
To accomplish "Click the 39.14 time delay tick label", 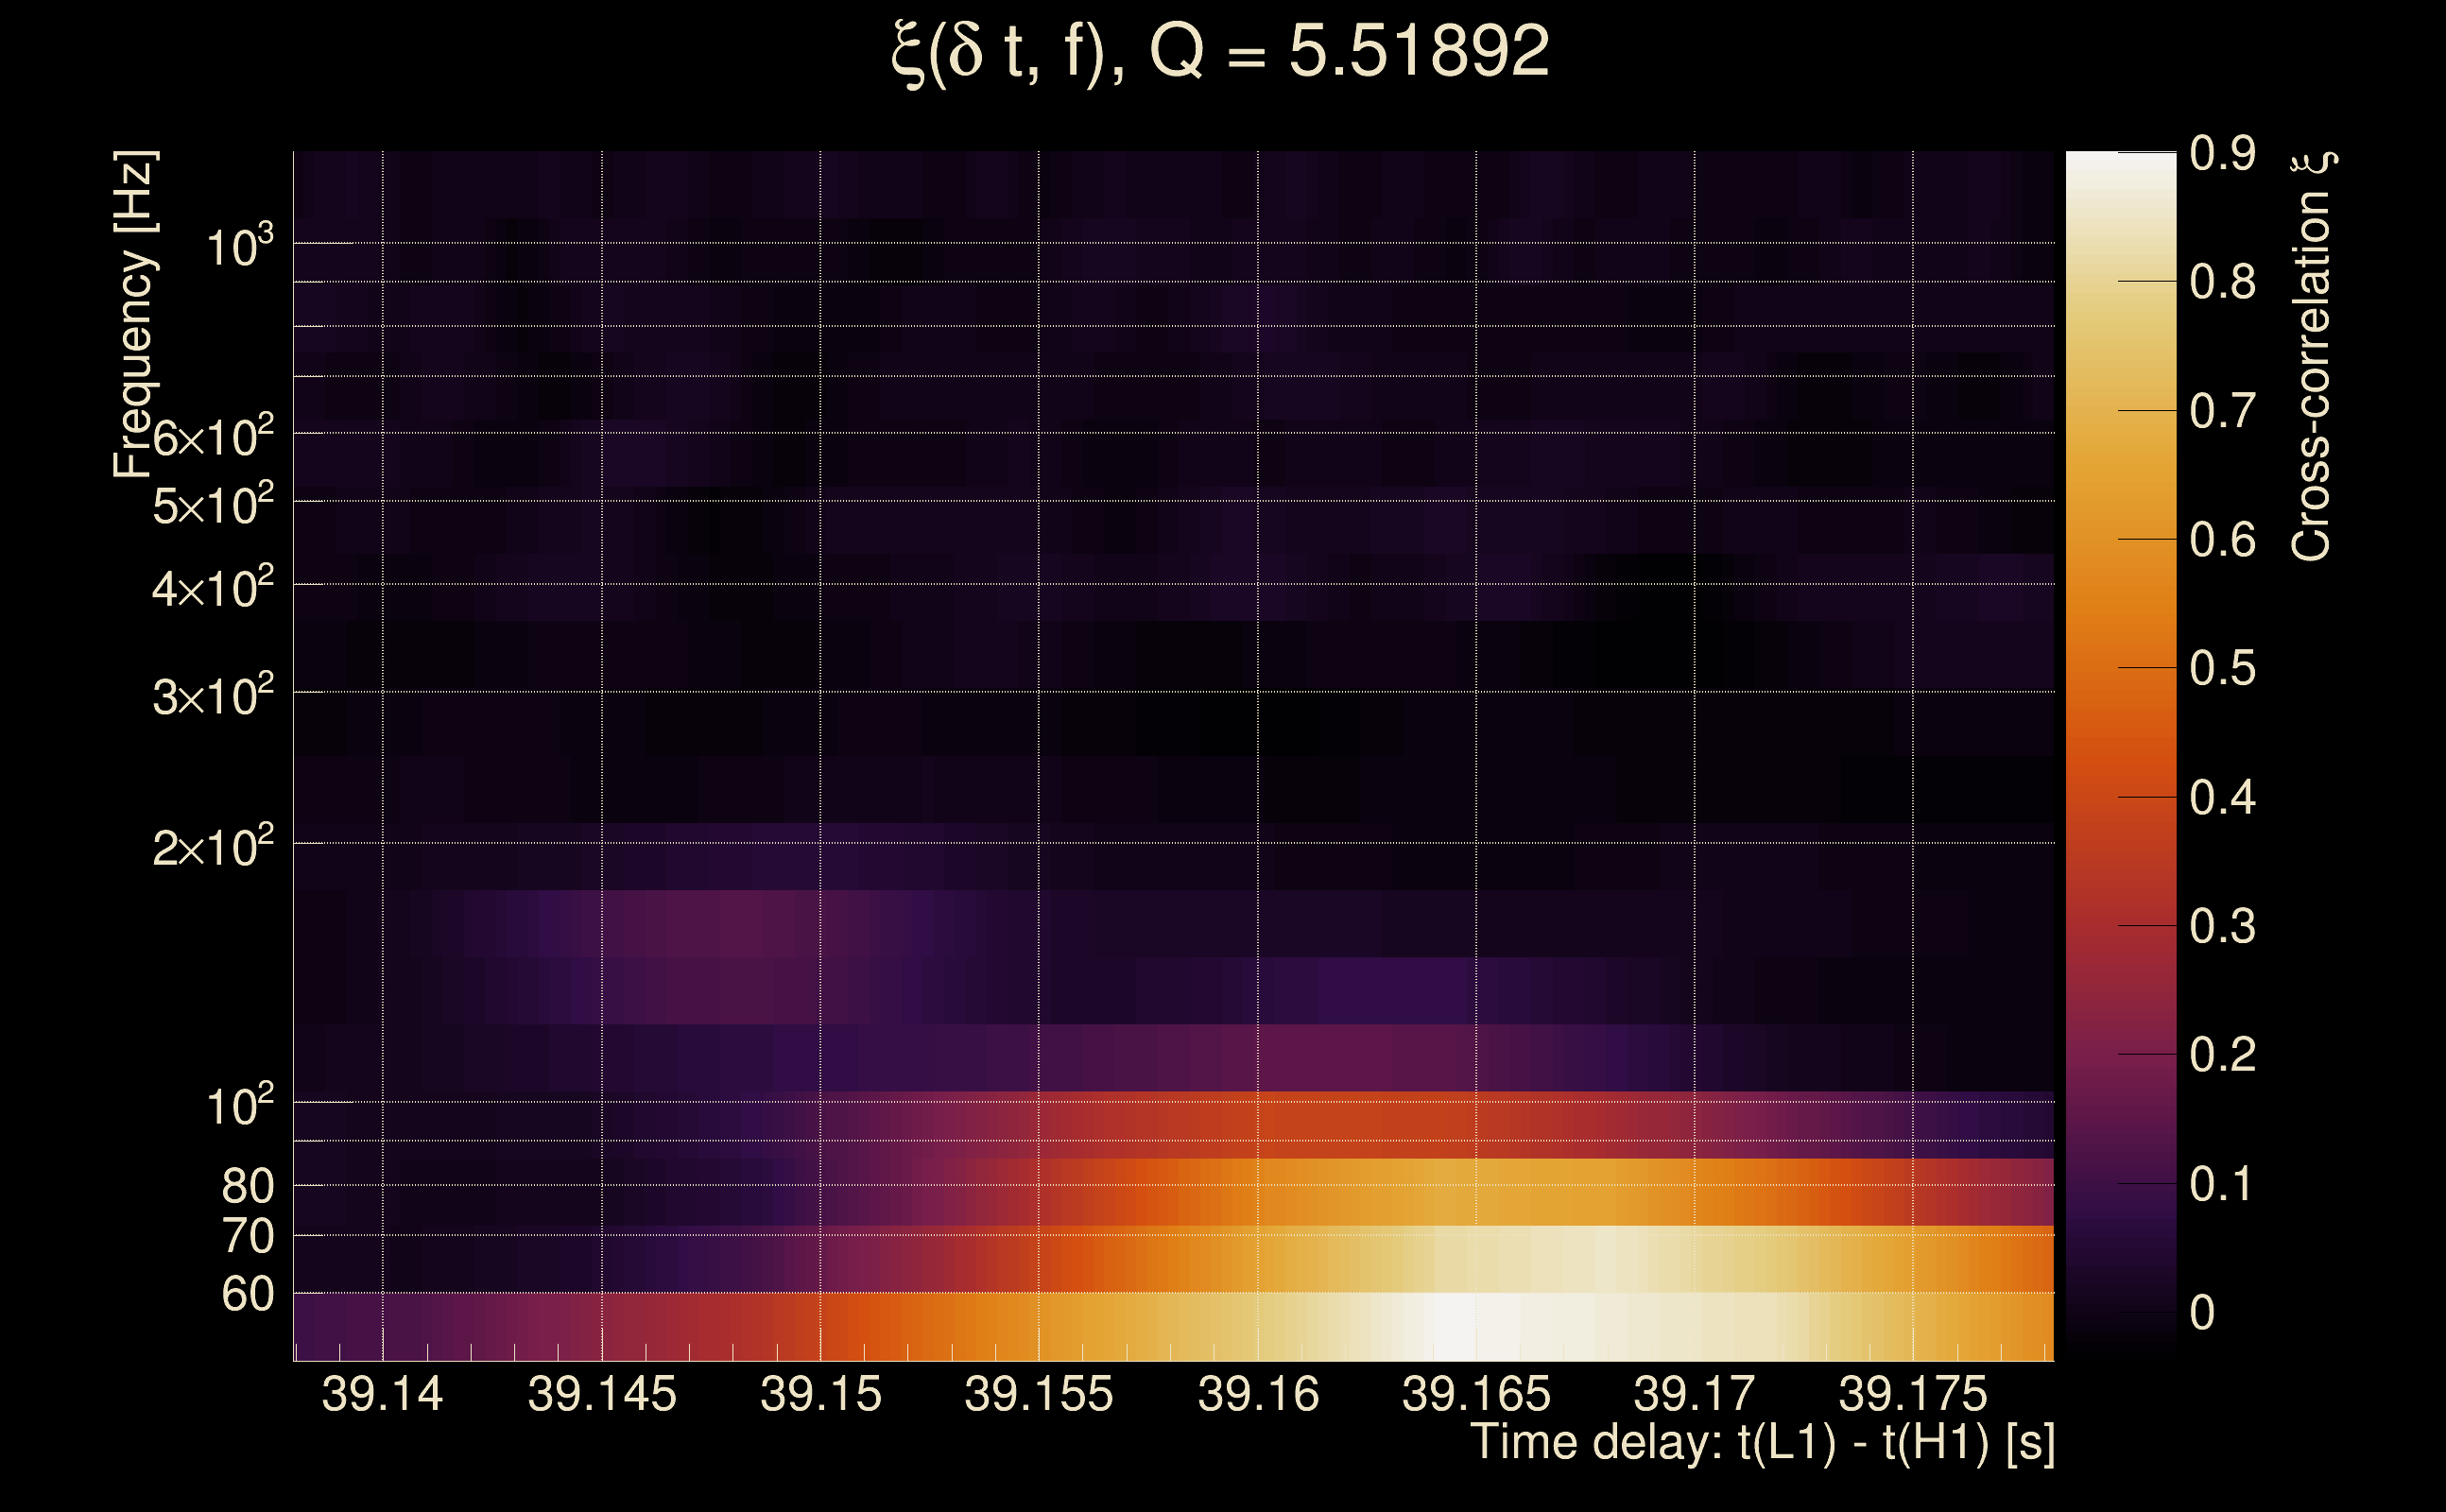I will coord(382,1394).
